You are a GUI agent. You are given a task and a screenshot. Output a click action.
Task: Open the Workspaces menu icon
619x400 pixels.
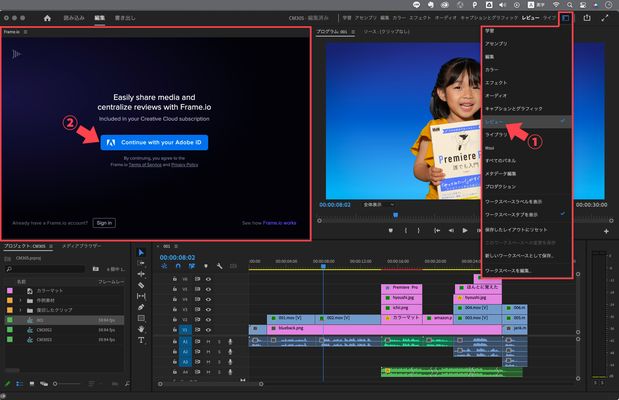(x=566, y=18)
